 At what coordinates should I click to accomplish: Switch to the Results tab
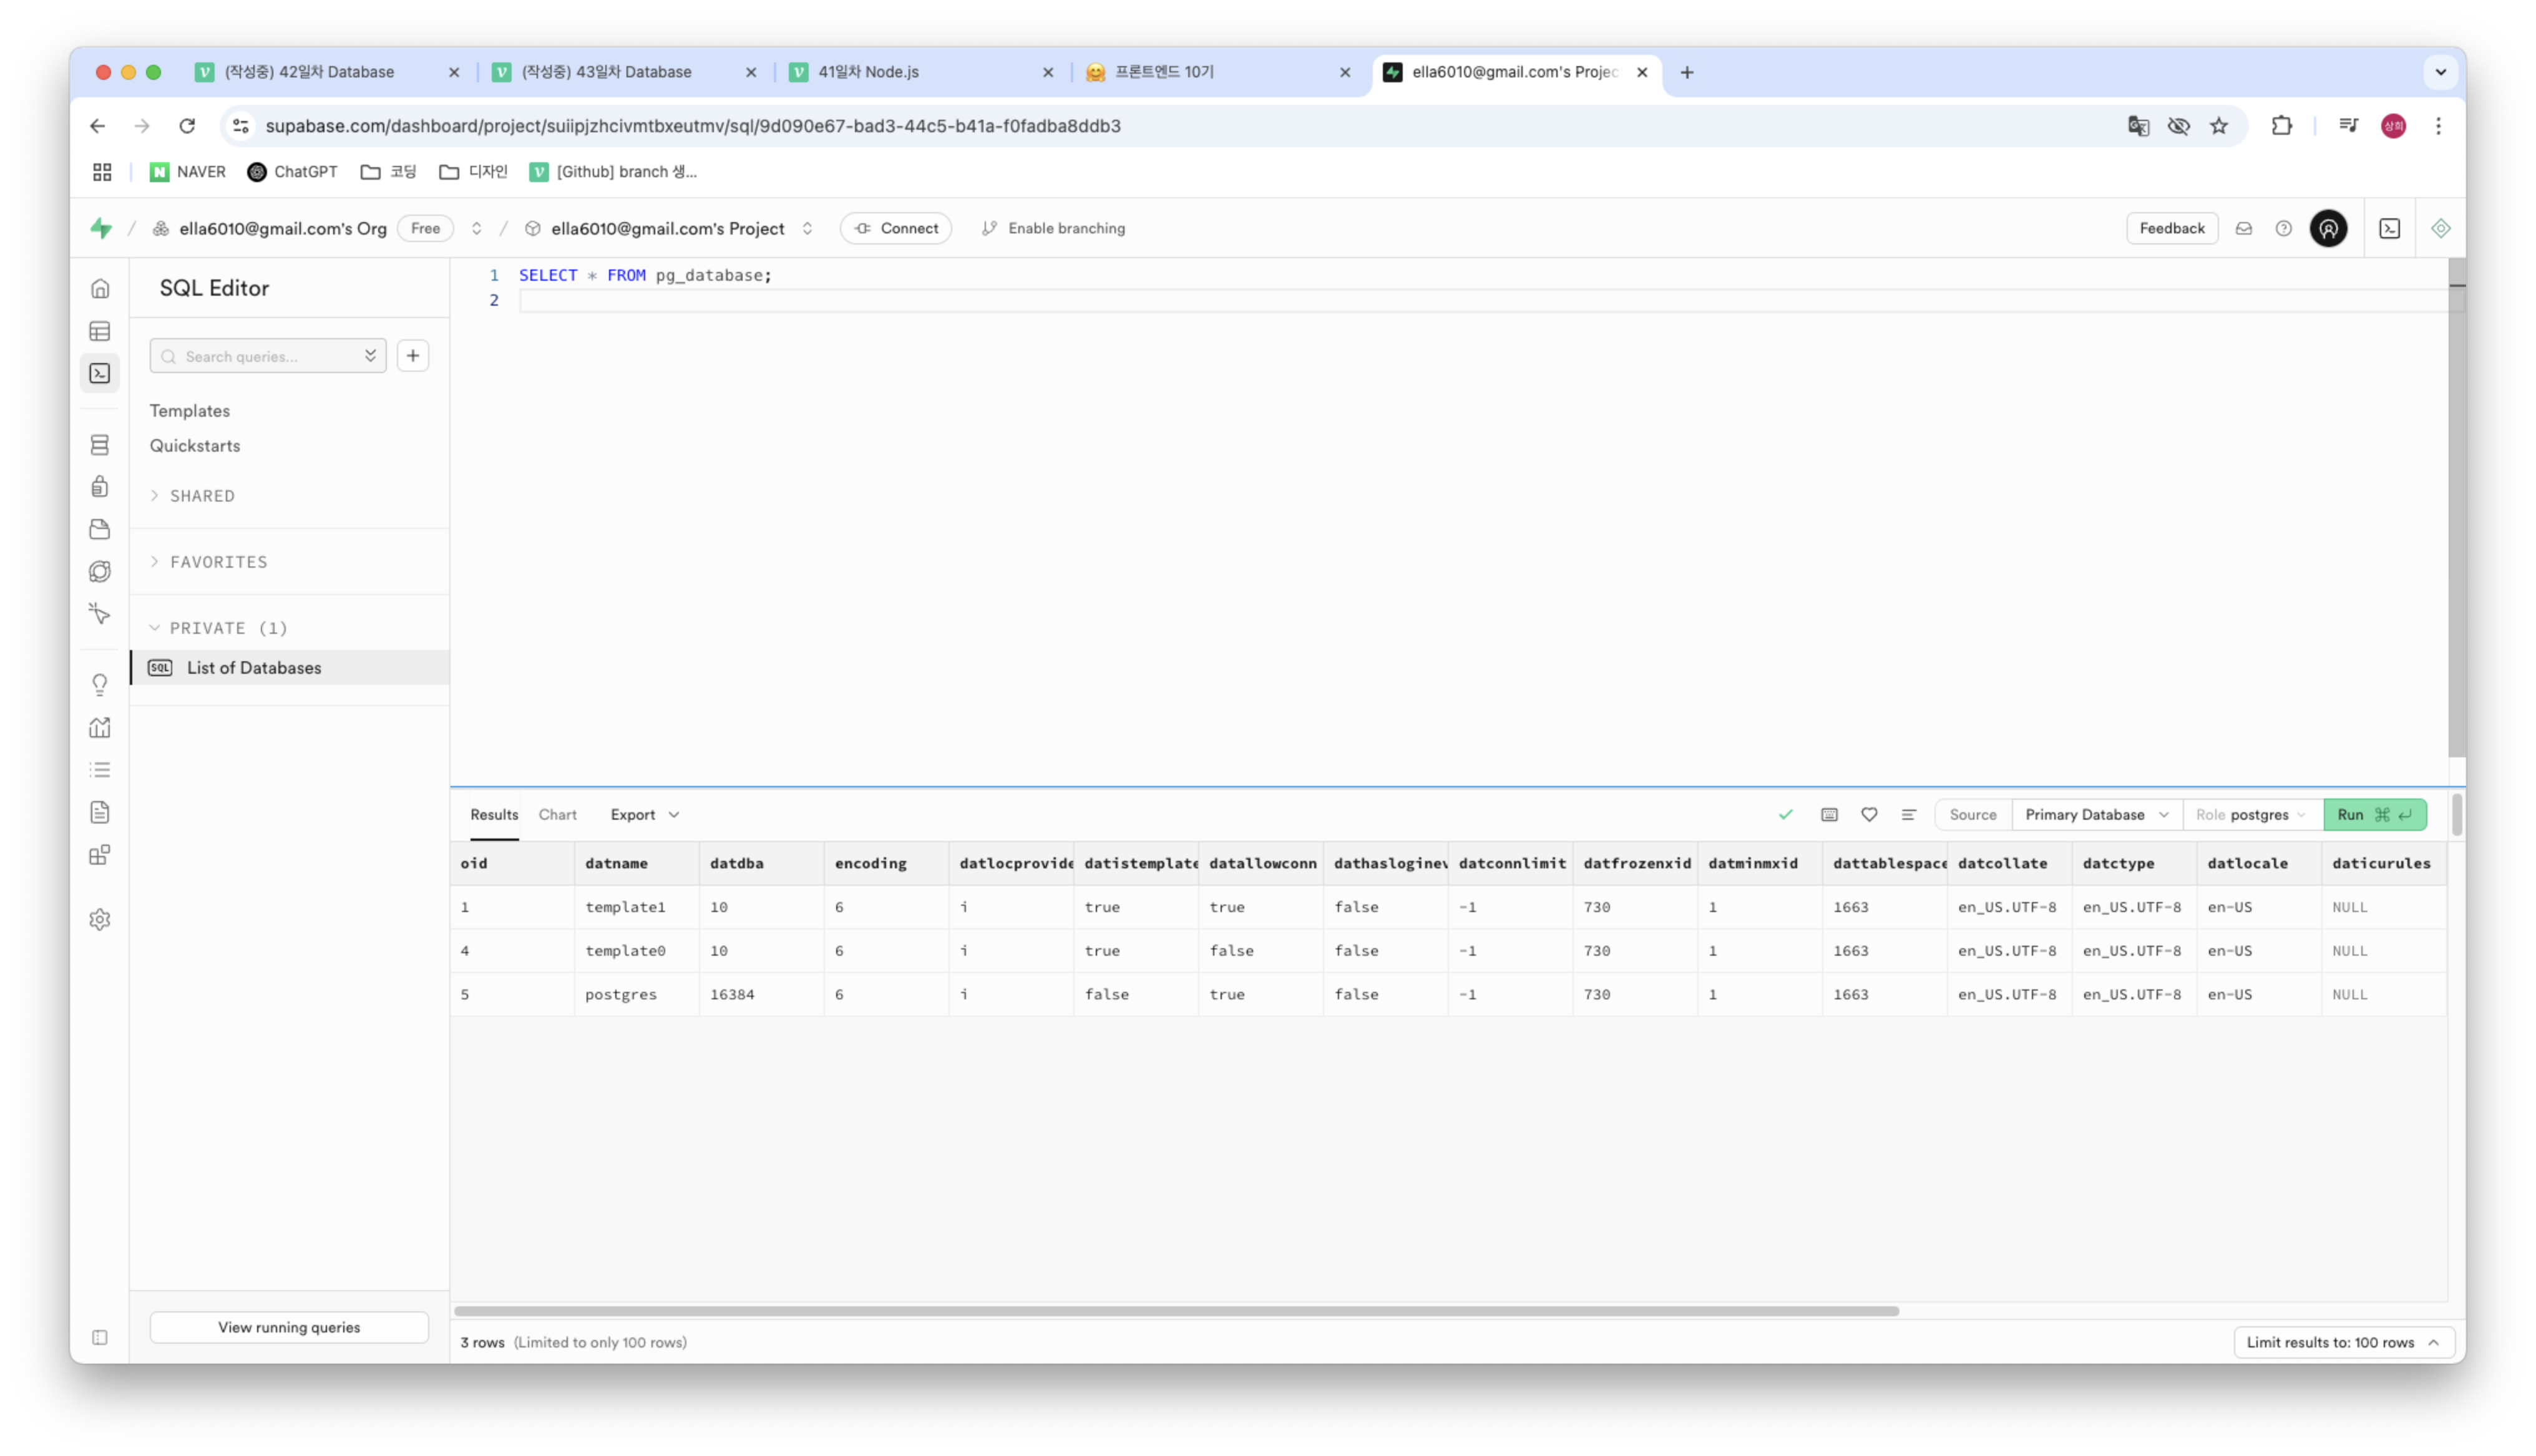coord(494,815)
